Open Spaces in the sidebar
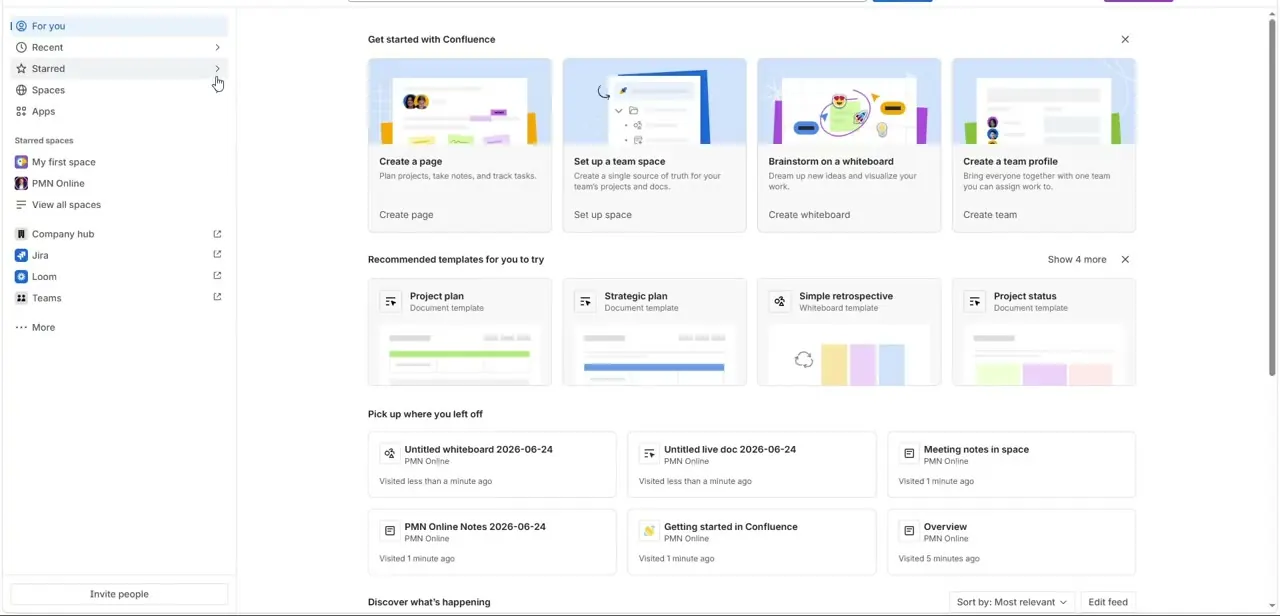The width and height of the screenshot is (1280, 616). pyautogui.click(x=119, y=90)
